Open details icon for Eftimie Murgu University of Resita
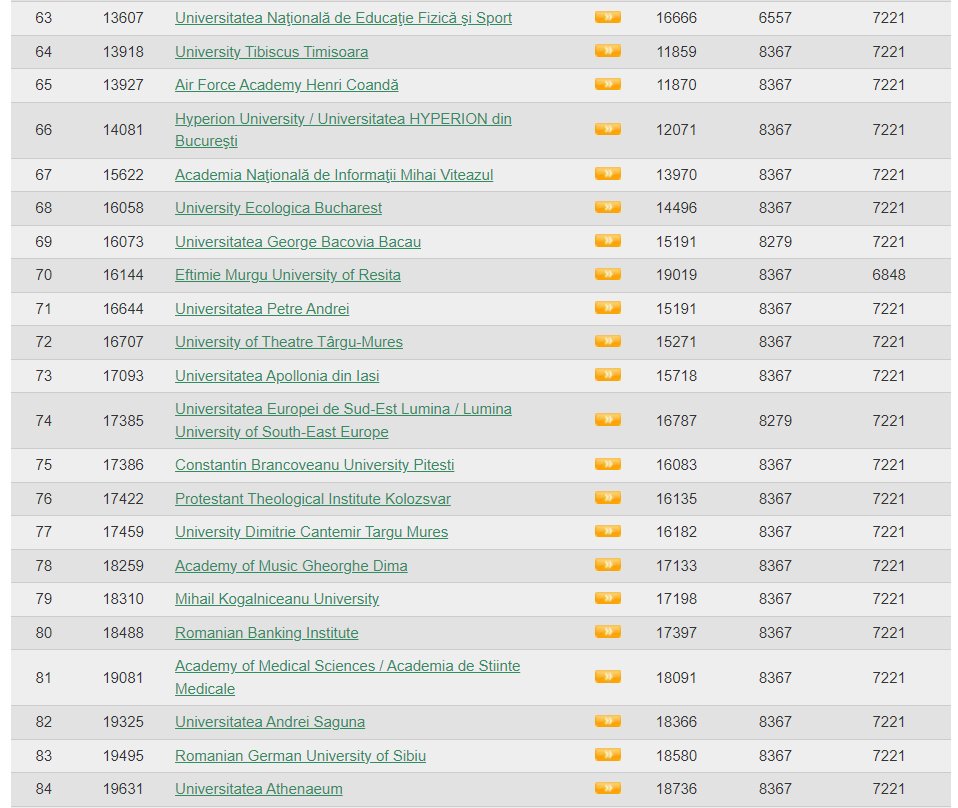Image resolution: width=958 pixels, height=808 pixels. 607,274
